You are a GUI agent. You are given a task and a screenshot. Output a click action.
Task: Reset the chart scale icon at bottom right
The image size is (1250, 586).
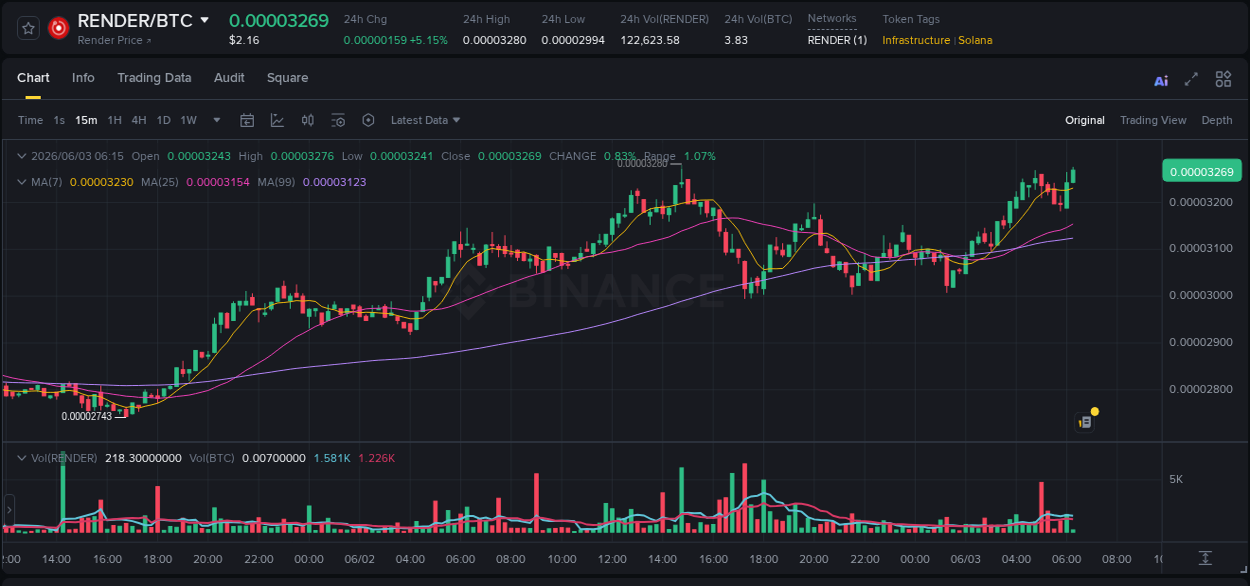[x=1206, y=558]
